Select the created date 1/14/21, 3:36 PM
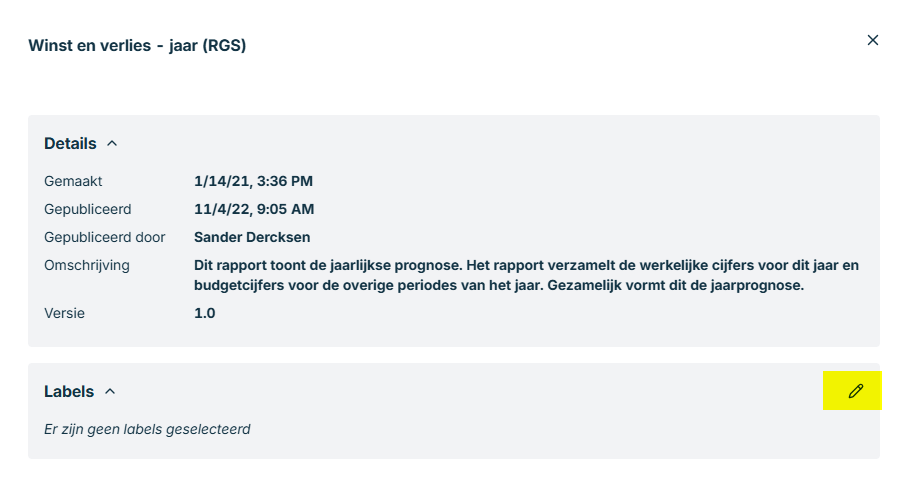The width and height of the screenshot is (918, 502). click(x=253, y=181)
